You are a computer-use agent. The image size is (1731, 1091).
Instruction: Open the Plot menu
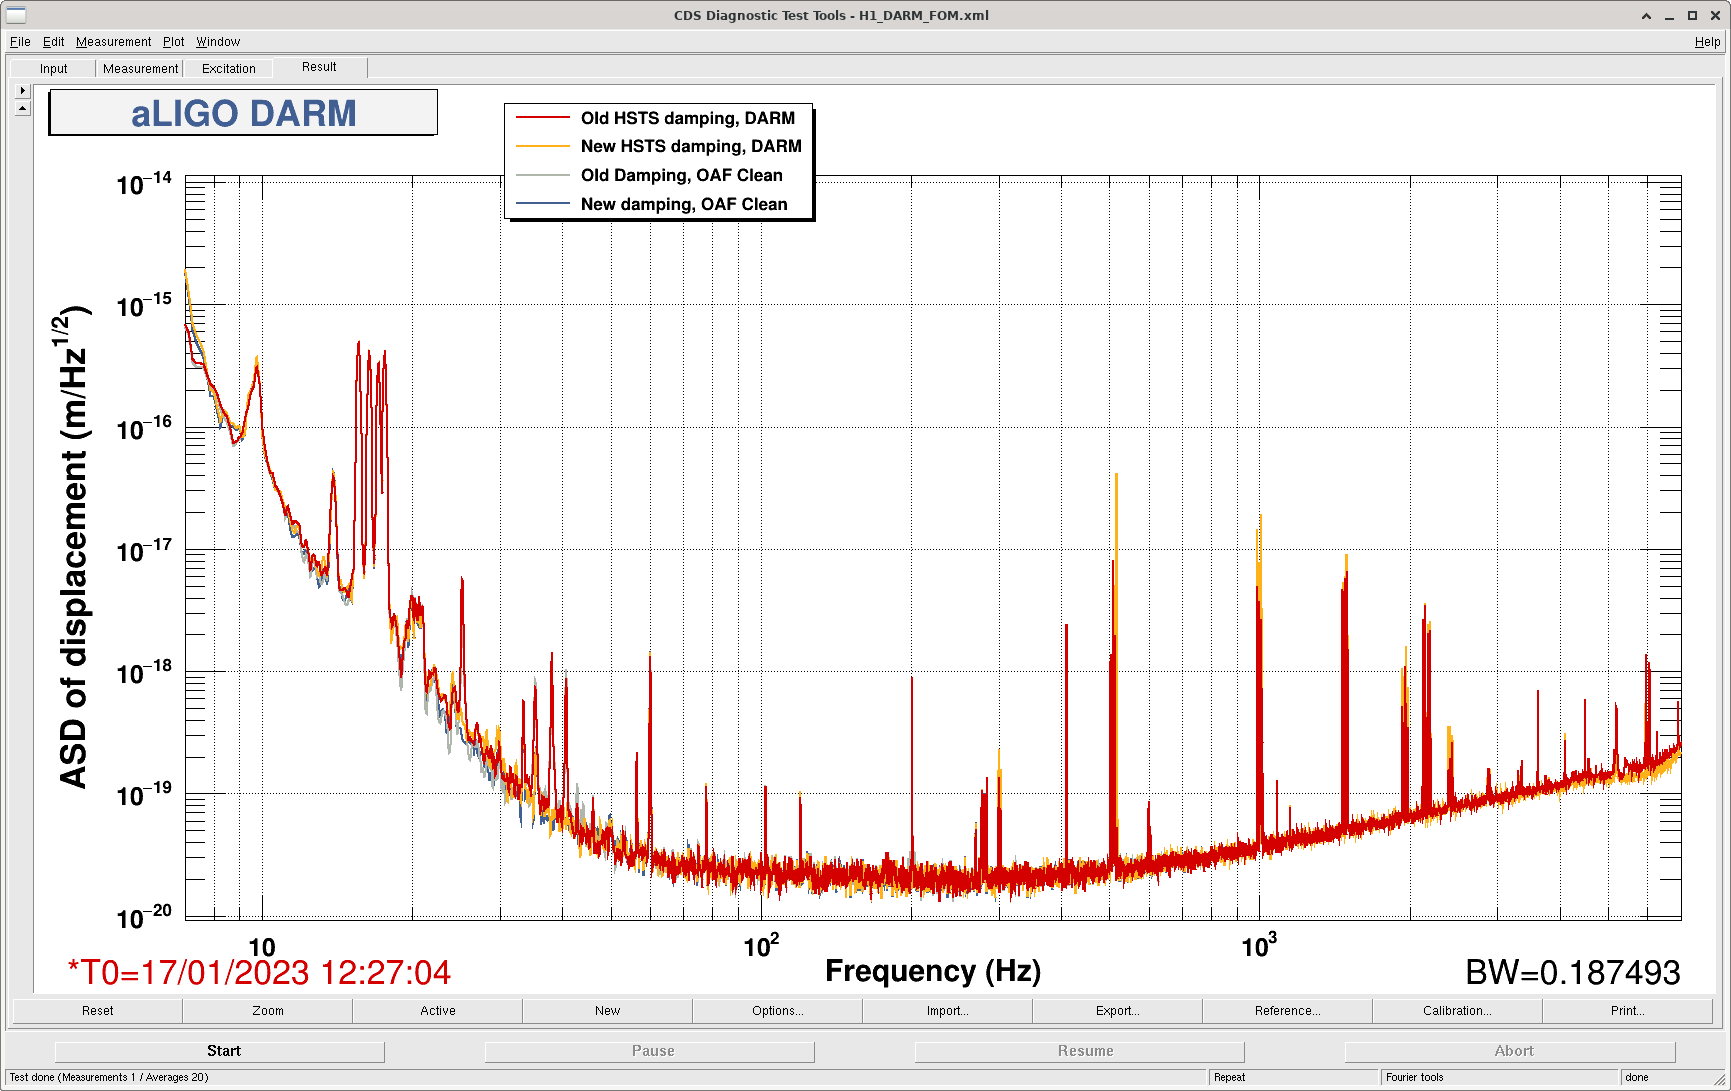point(174,42)
